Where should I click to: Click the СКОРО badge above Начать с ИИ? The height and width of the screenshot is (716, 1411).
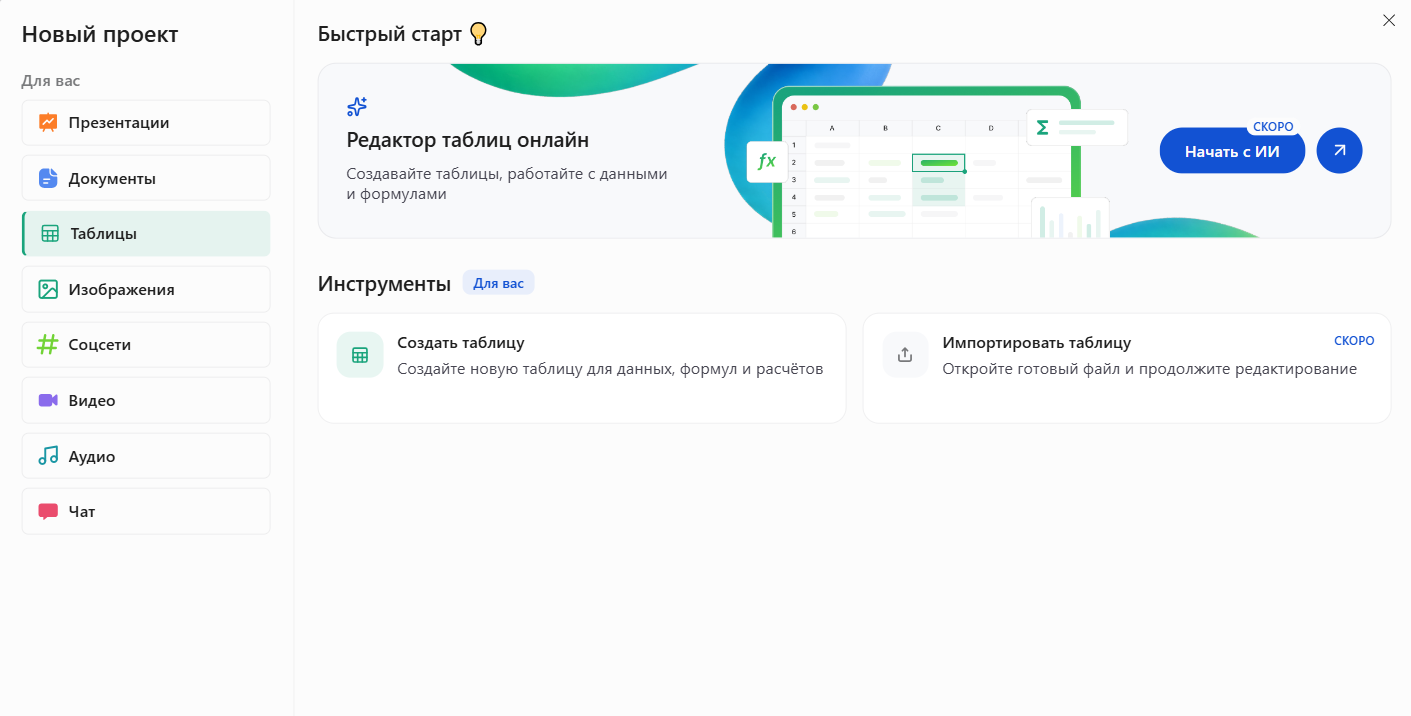click(1273, 127)
